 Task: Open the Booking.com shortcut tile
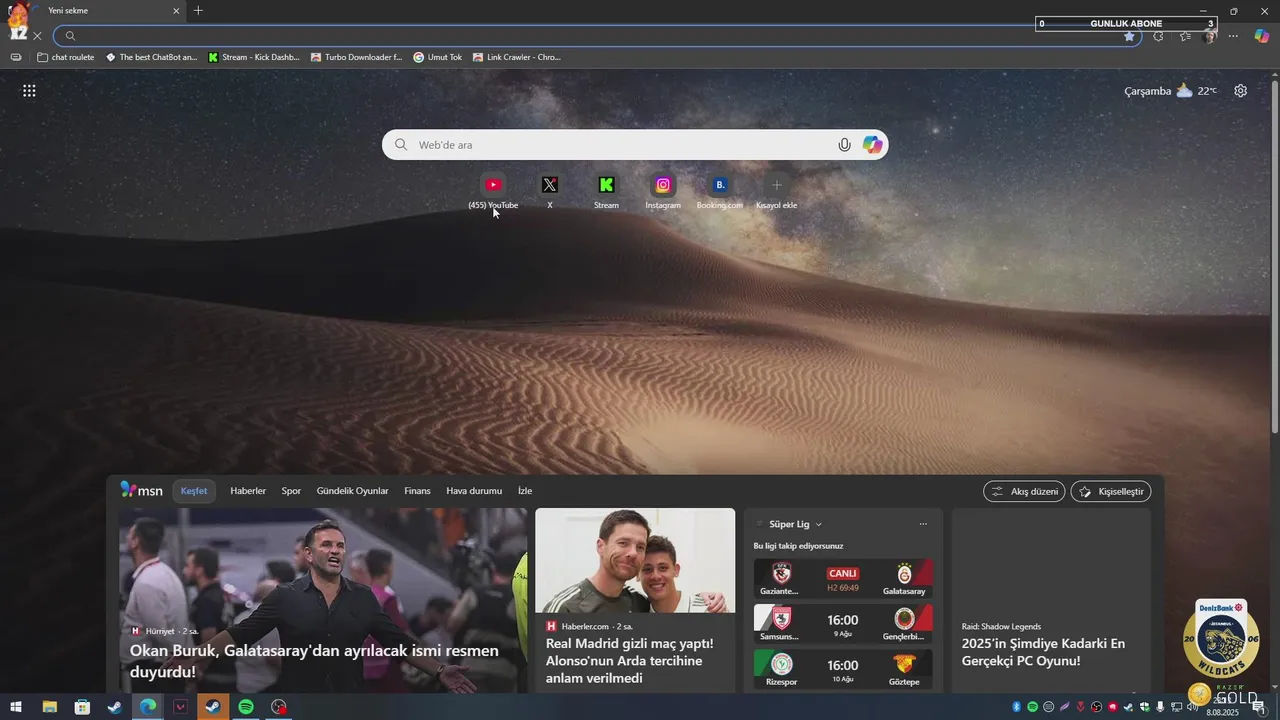720,190
